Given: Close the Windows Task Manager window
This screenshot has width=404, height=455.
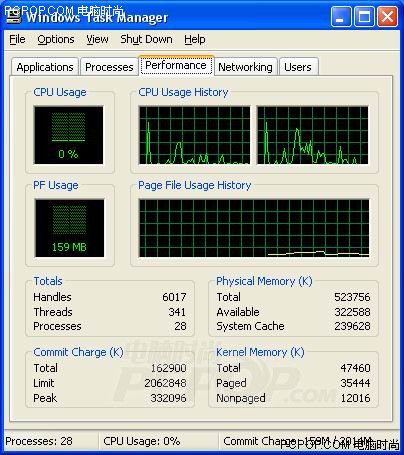Looking at the screenshot, I should coord(387,16).
